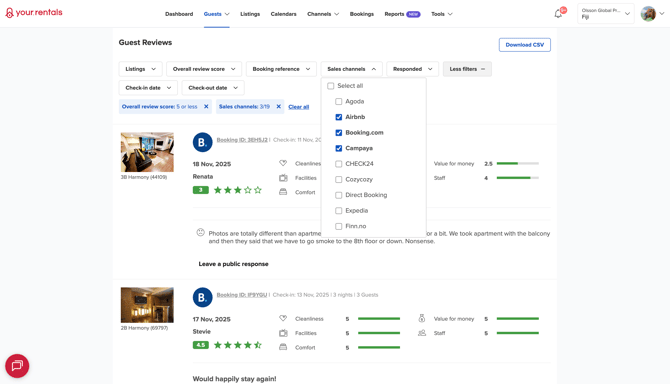The height and width of the screenshot is (384, 670).
Task: Open the Olsson Global account selector
Action: click(x=605, y=14)
